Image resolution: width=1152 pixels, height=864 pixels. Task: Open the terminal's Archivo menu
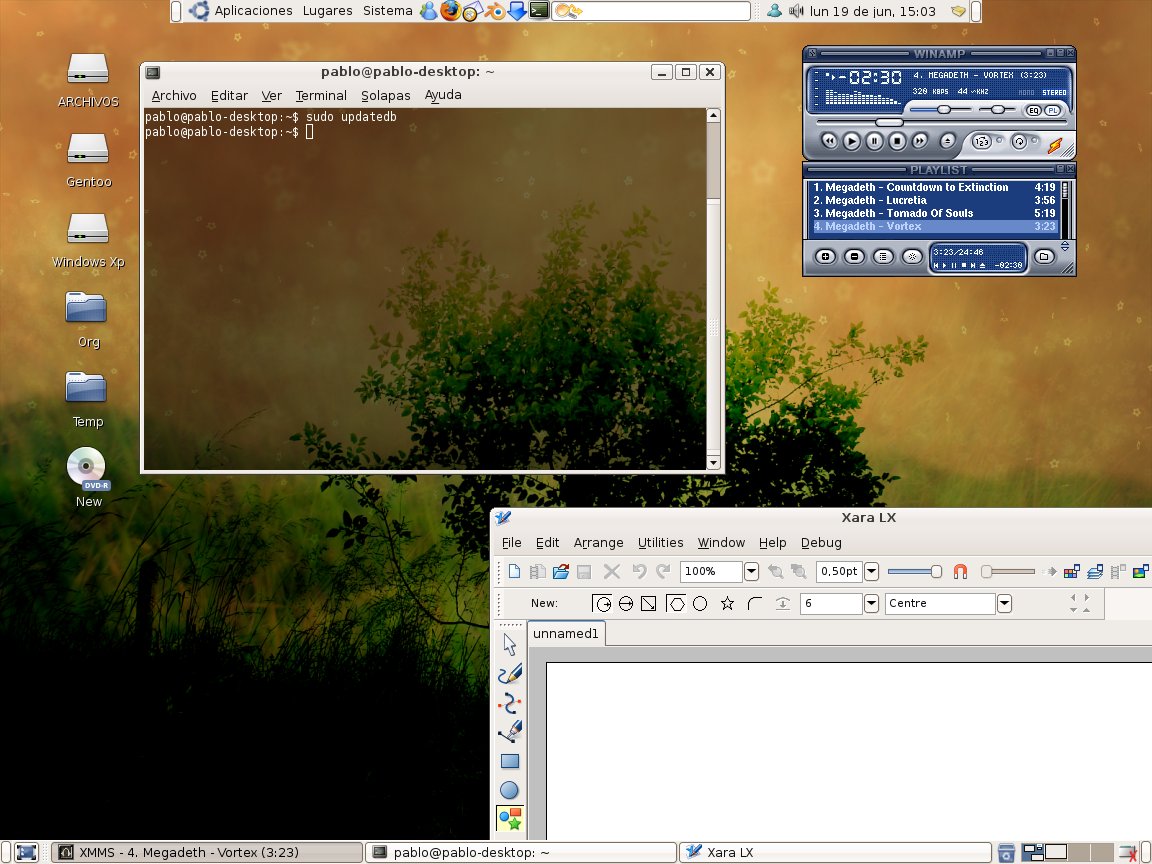[x=174, y=96]
